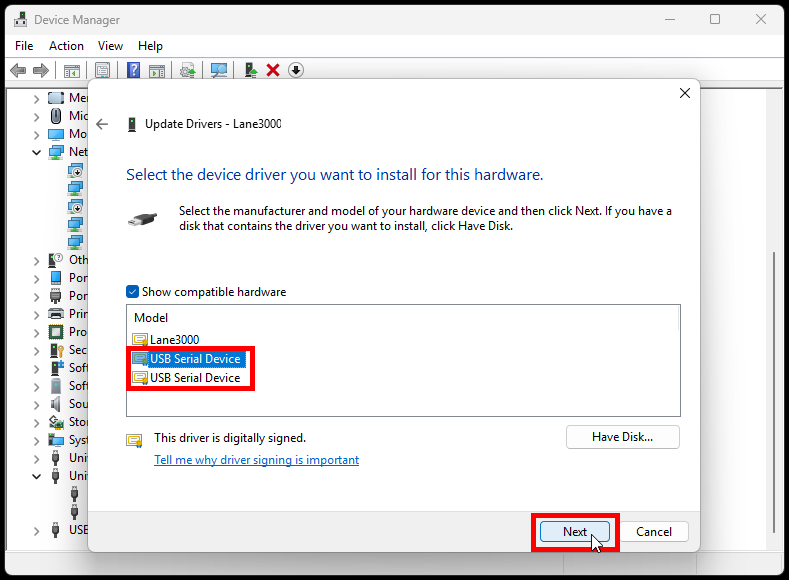
Task: Click the circled down-arrow Disable device icon
Action: coord(296,70)
